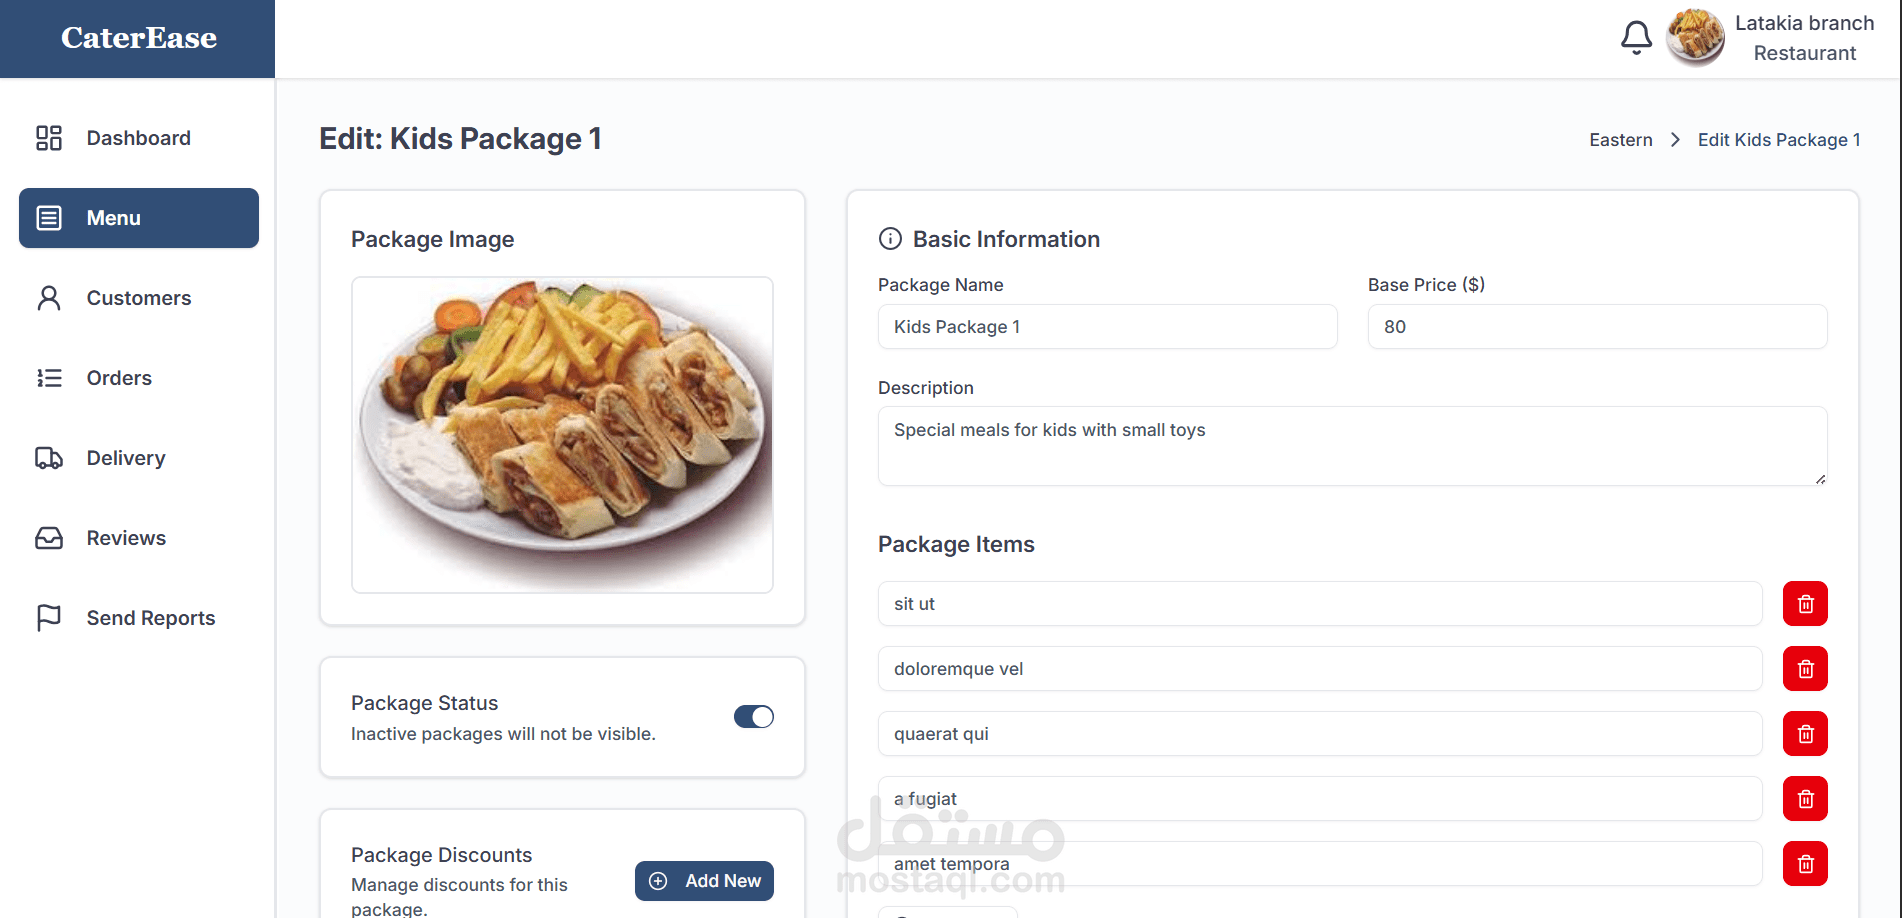
Task: Focus the Base Price input field
Action: pos(1597,327)
